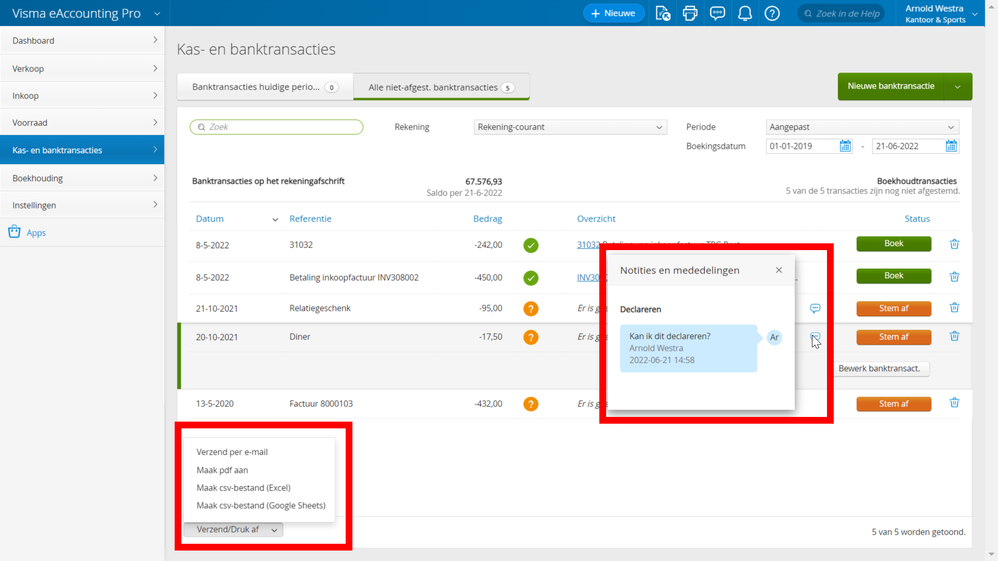Click the Zoek search field
Image resolution: width=998 pixels, height=561 pixels.
277,127
